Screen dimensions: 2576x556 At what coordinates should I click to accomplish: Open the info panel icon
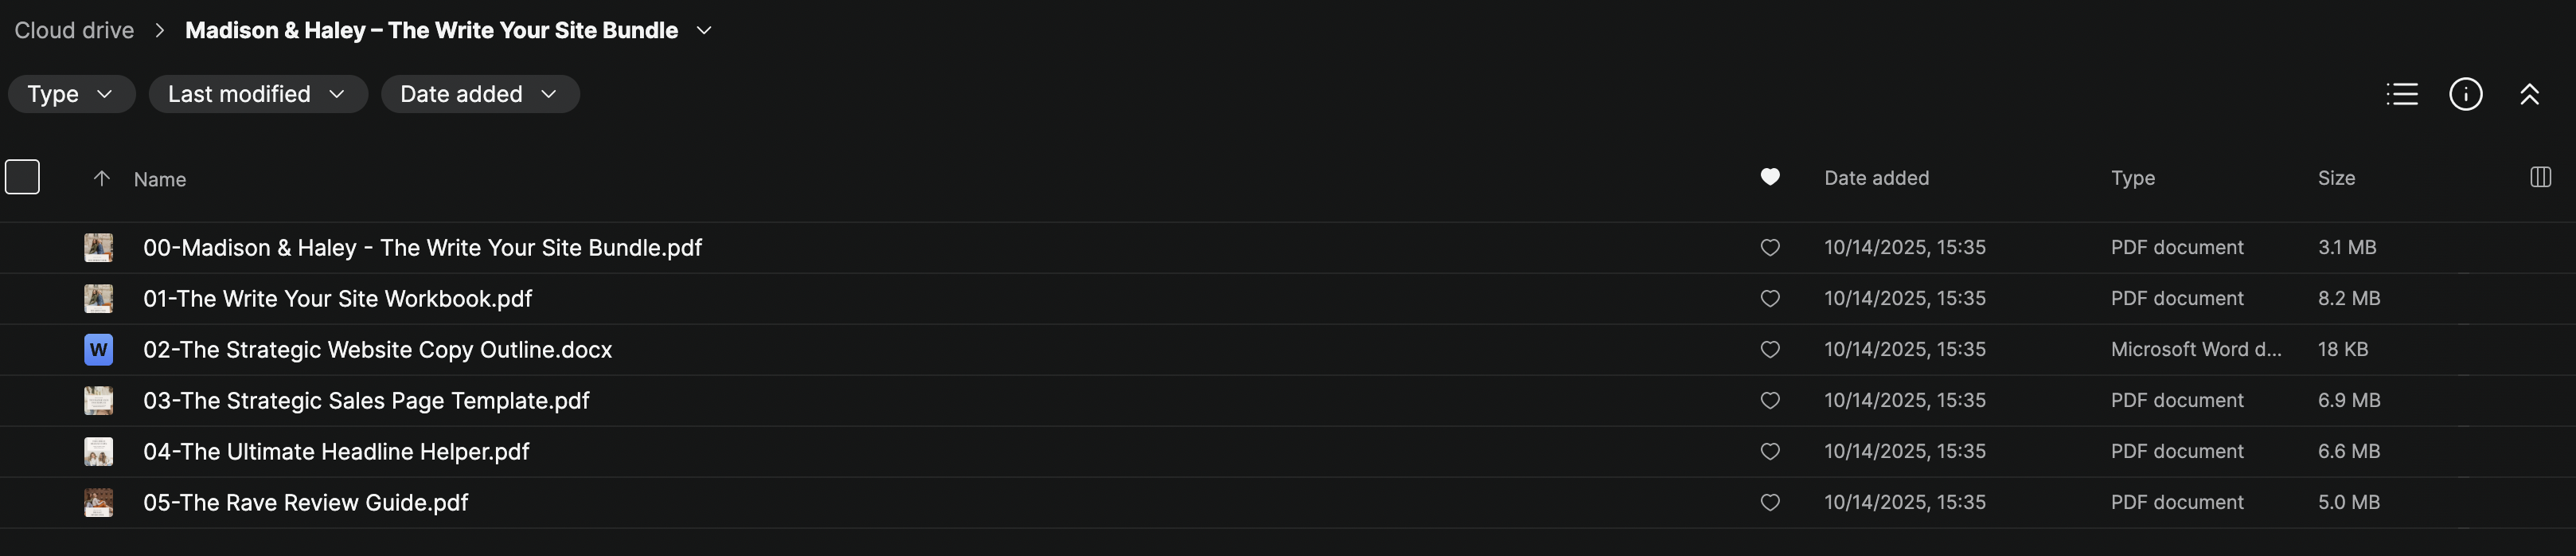(2465, 94)
